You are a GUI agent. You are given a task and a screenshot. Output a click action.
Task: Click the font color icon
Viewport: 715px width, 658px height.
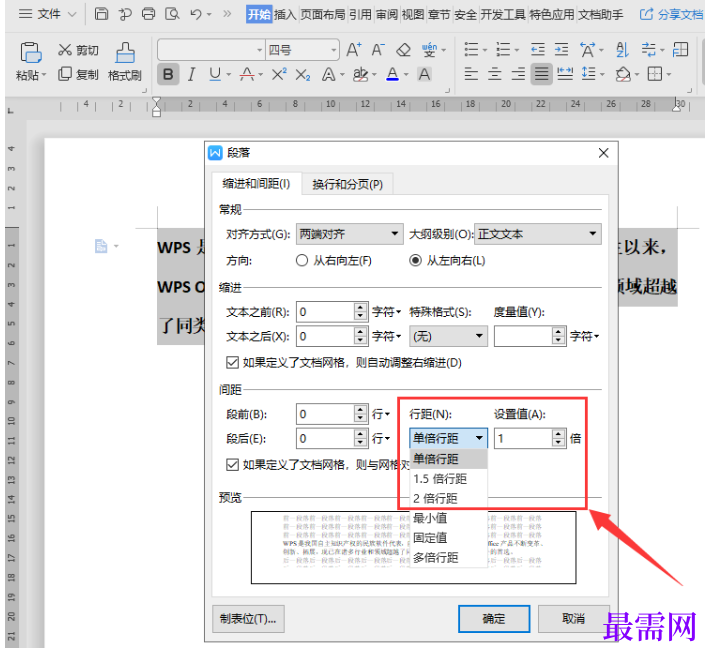[x=392, y=74]
